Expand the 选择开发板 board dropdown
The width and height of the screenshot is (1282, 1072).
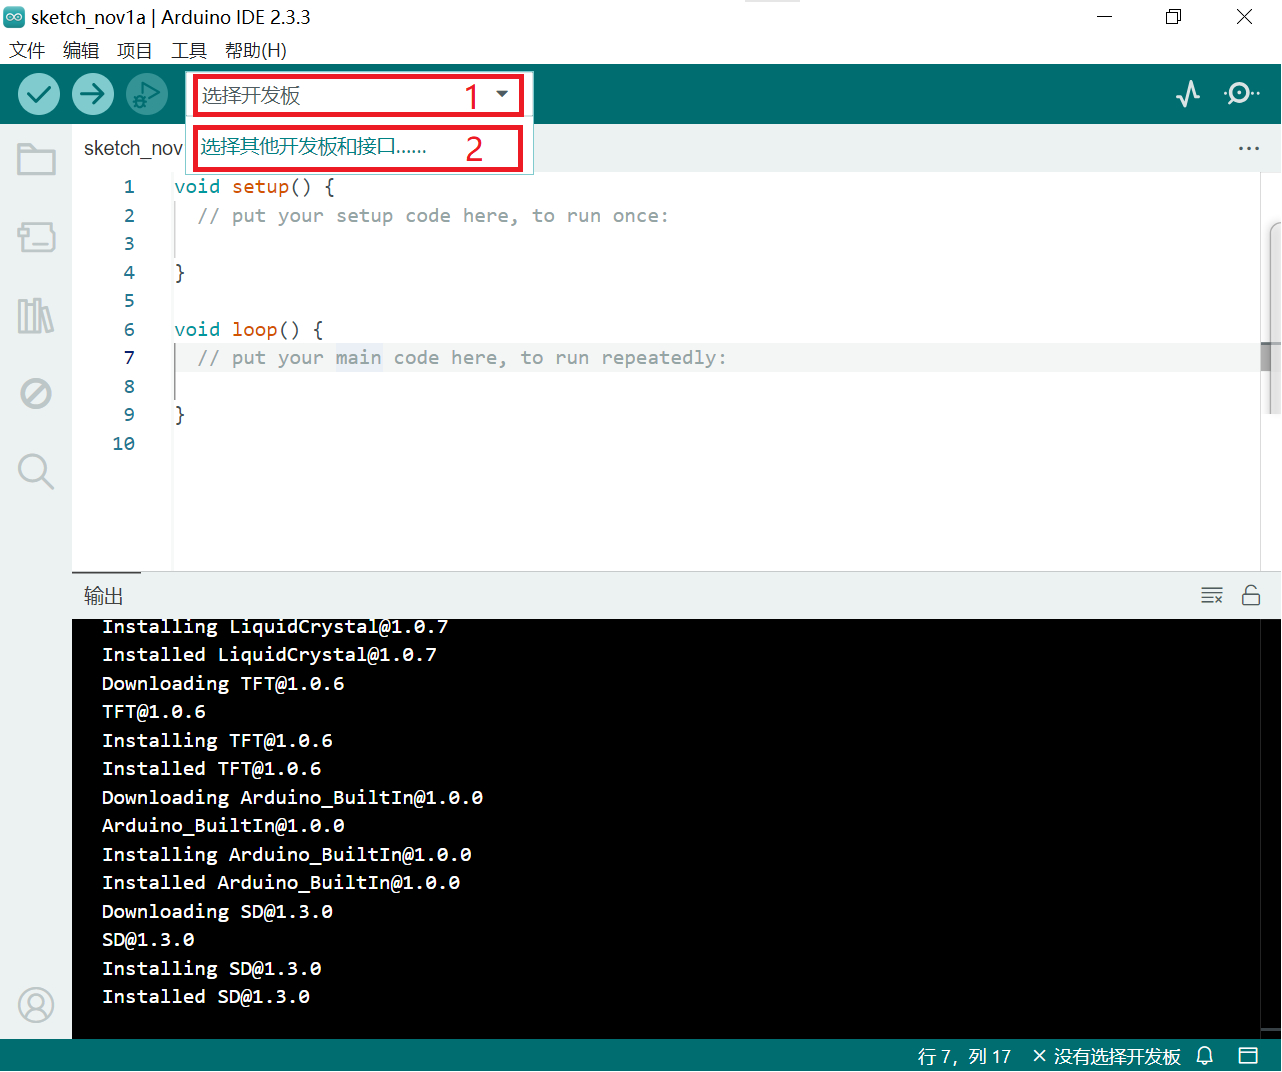[x=358, y=95]
